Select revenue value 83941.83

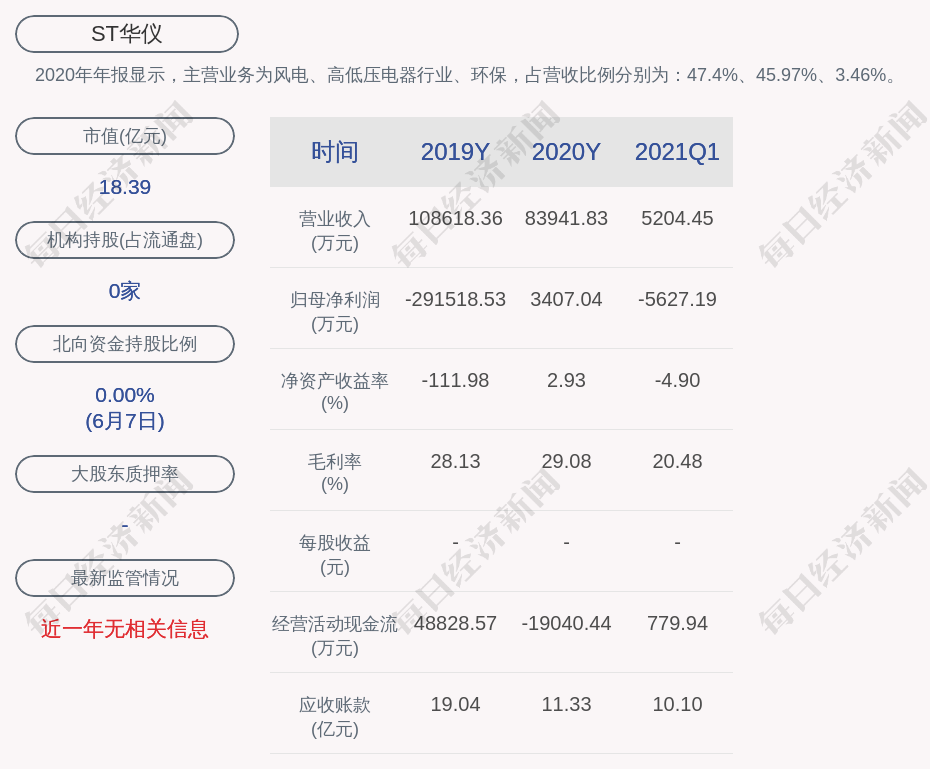566,218
